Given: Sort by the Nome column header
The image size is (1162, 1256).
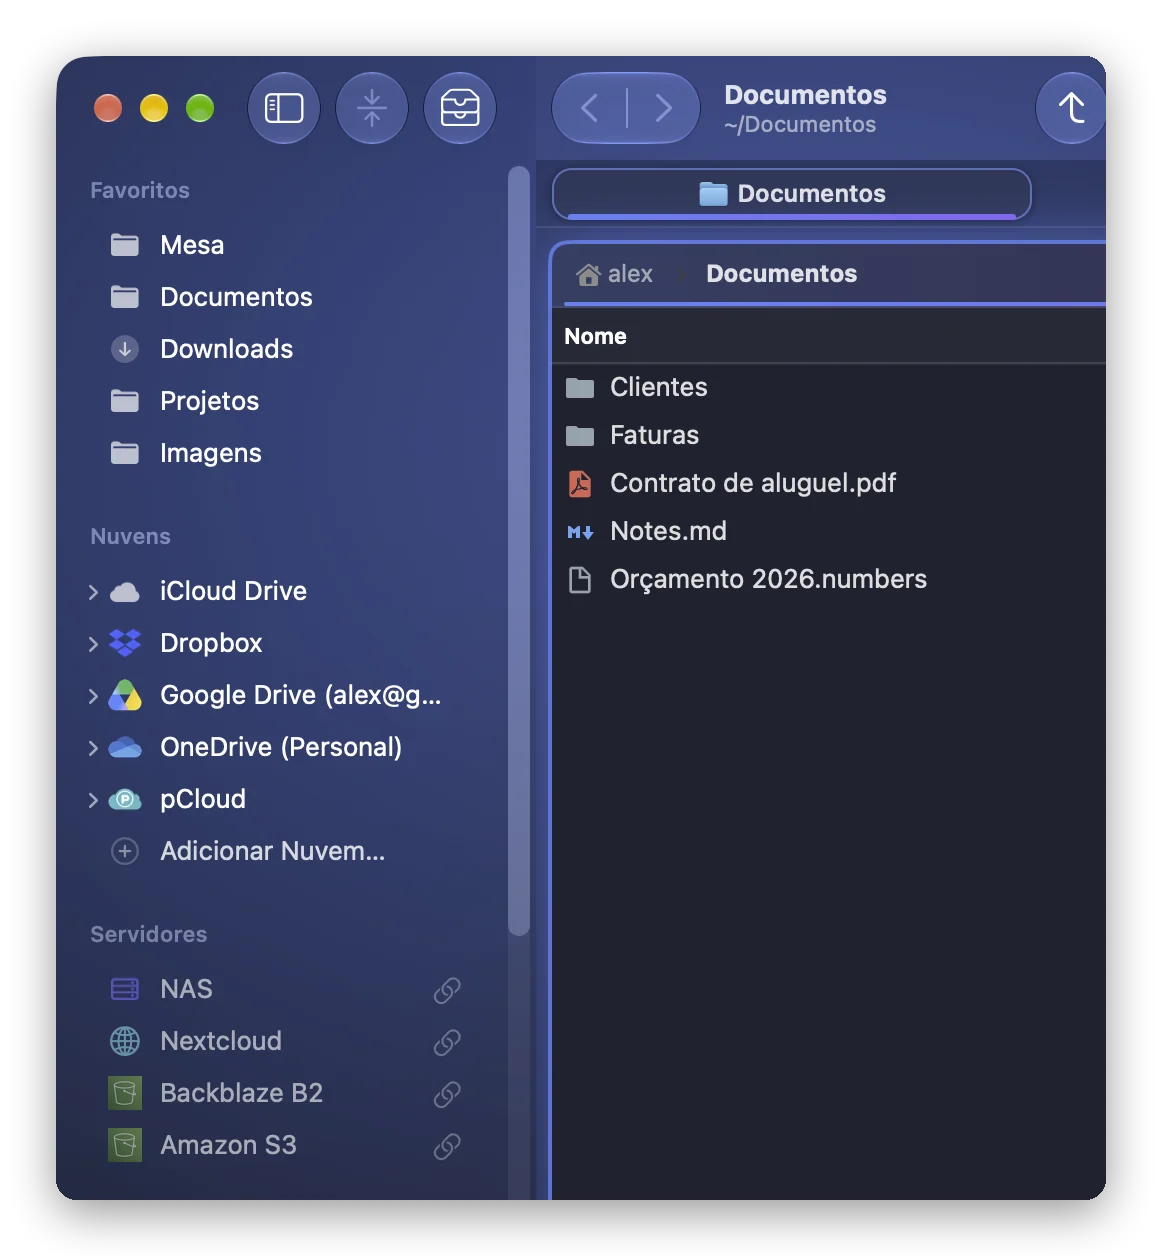Looking at the screenshot, I should (x=595, y=337).
